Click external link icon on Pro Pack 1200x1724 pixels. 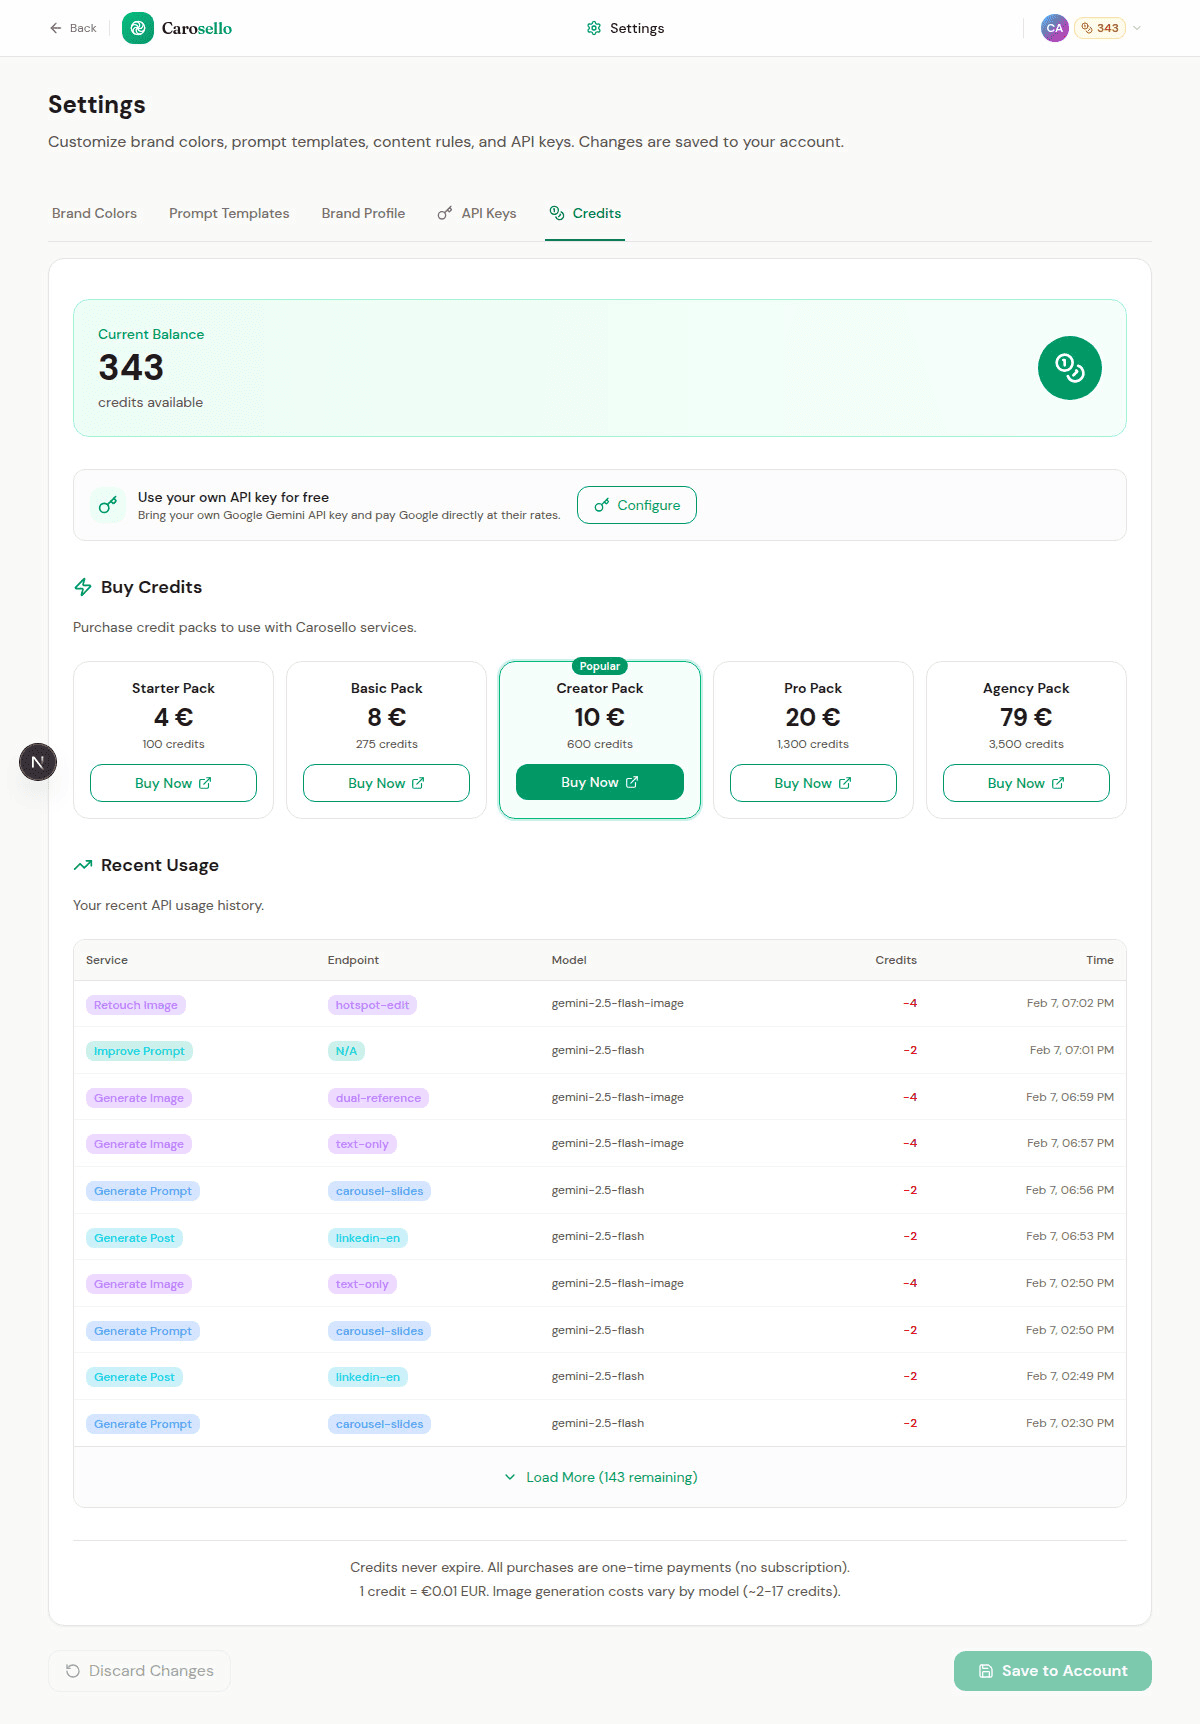click(845, 783)
